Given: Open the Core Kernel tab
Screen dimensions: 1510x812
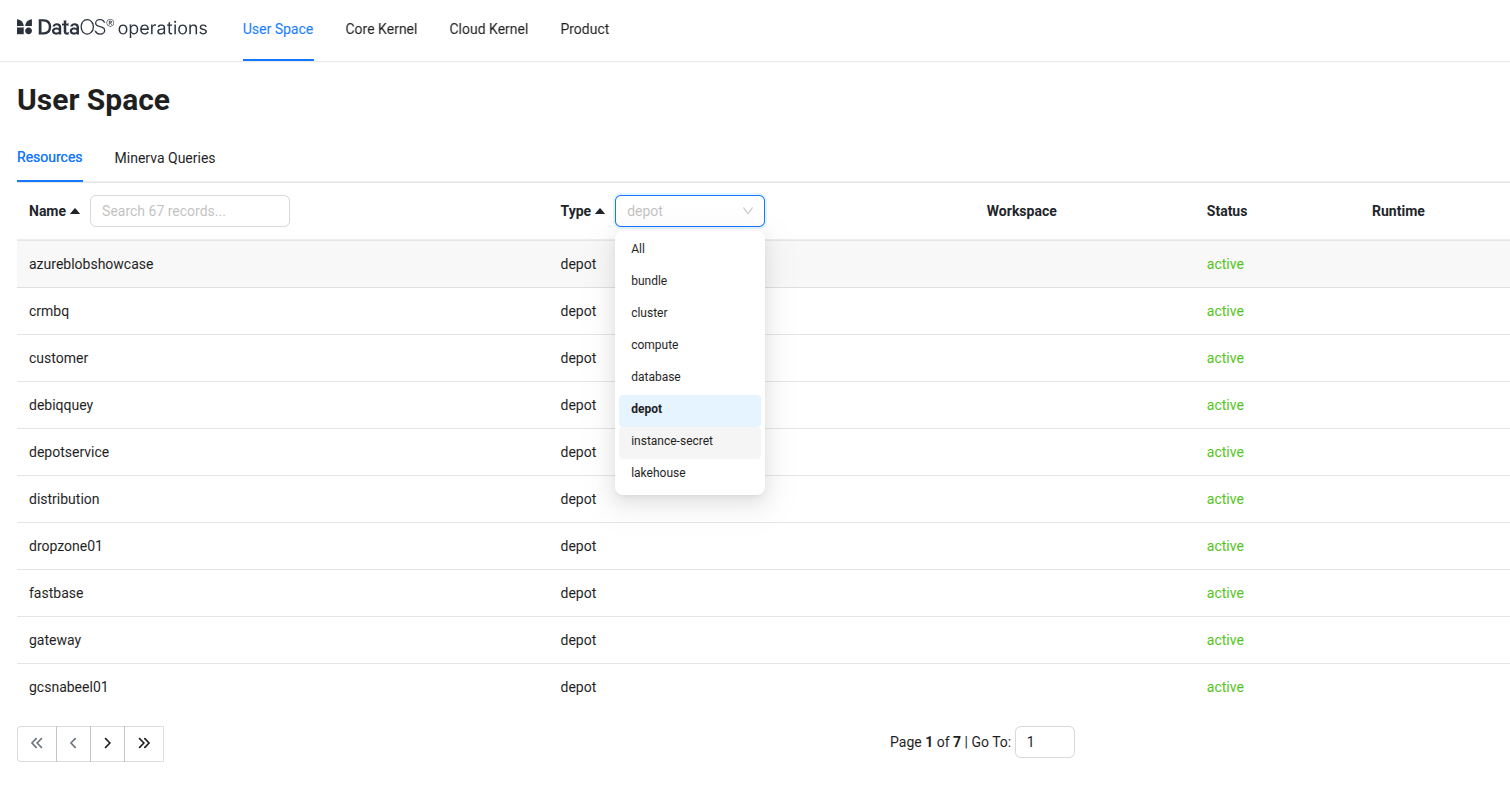Looking at the screenshot, I should click(x=381, y=29).
